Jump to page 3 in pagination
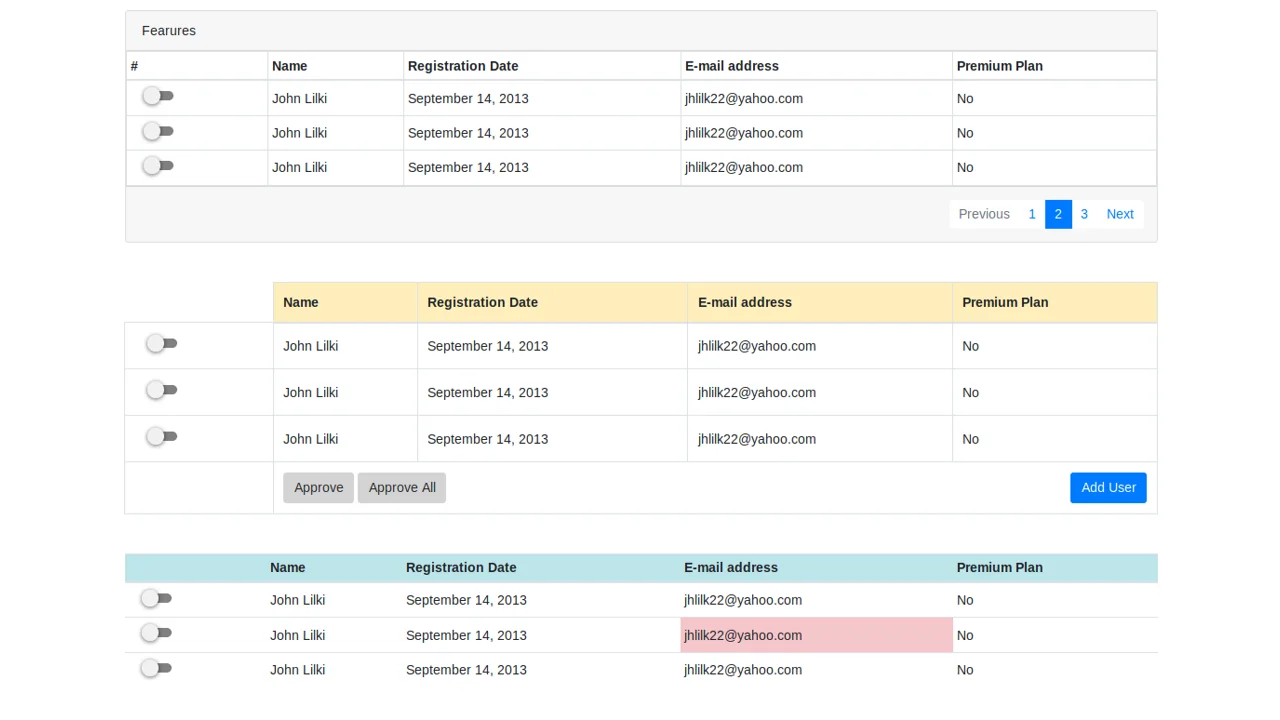 (x=1084, y=214)
